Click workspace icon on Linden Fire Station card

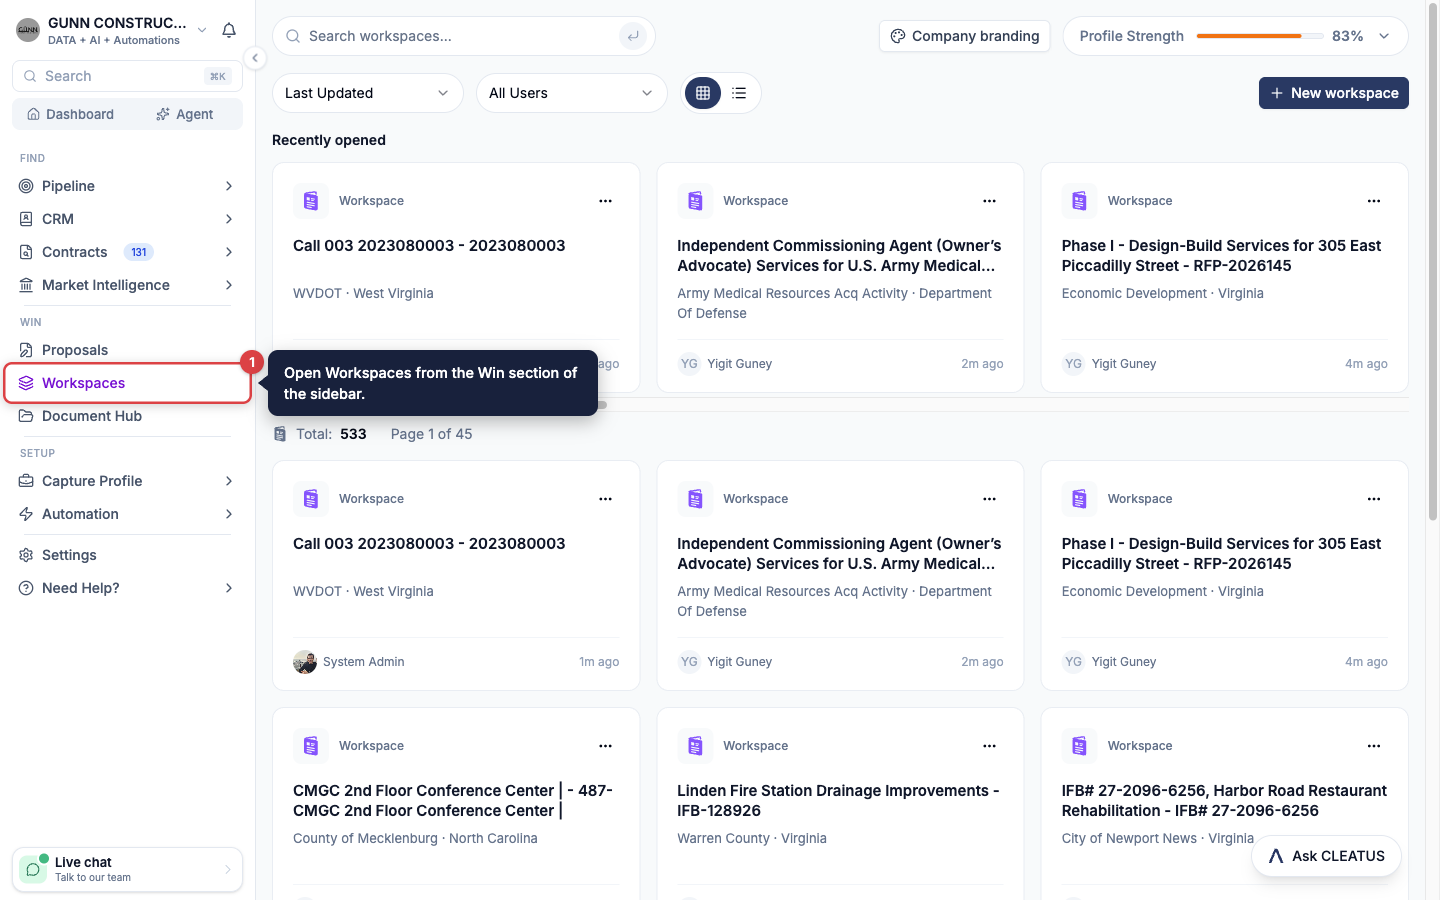tap(695, 746)
